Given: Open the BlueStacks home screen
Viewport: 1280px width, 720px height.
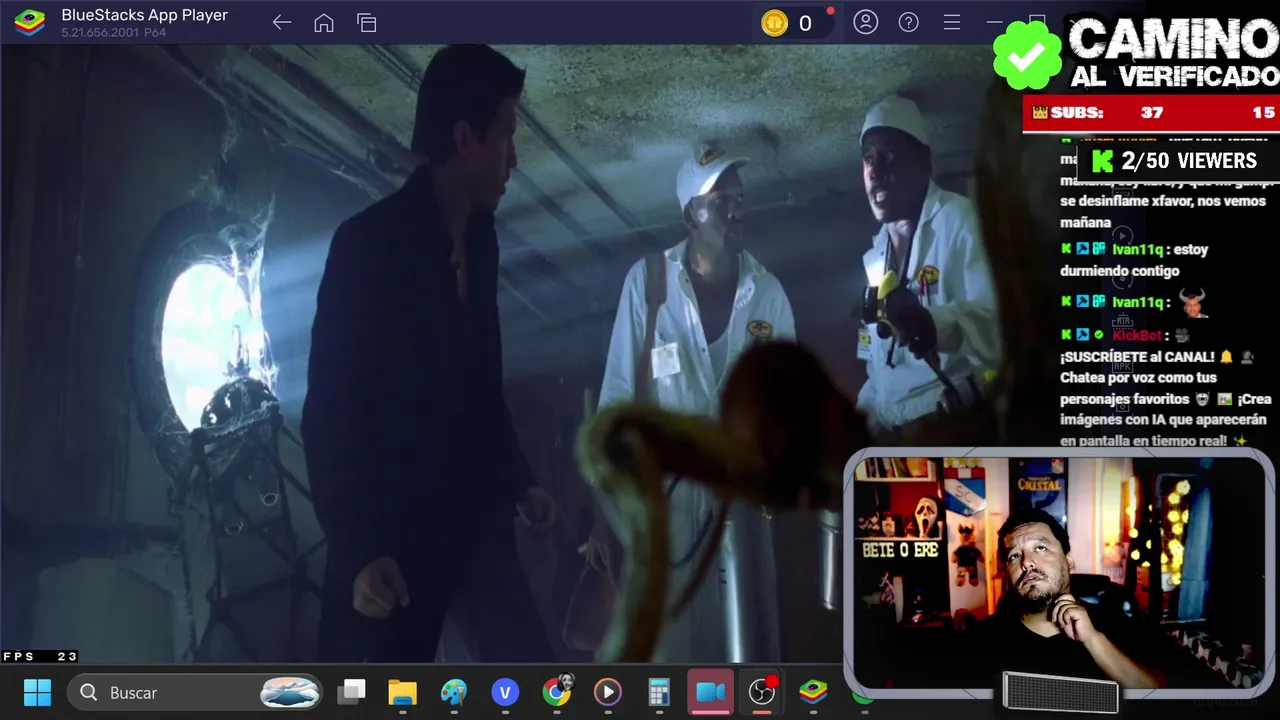Looking at the screenshot, I should (324, 23).
